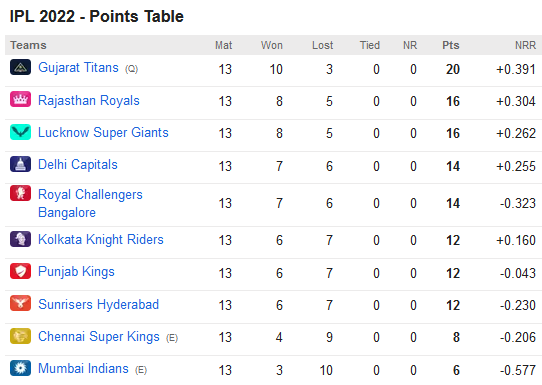
Task: Open the Rajasthan Royals team link
Action: [89, 101]
